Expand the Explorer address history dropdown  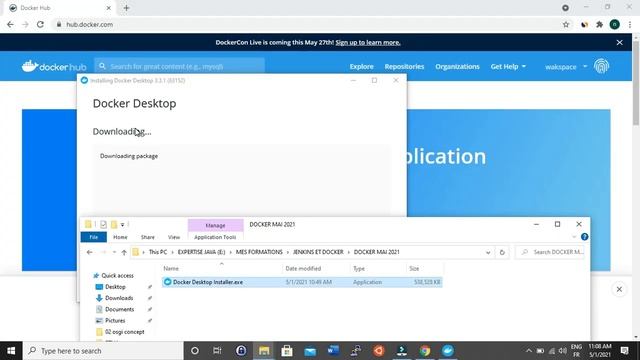pyautogui.click(x=488, y=252)
